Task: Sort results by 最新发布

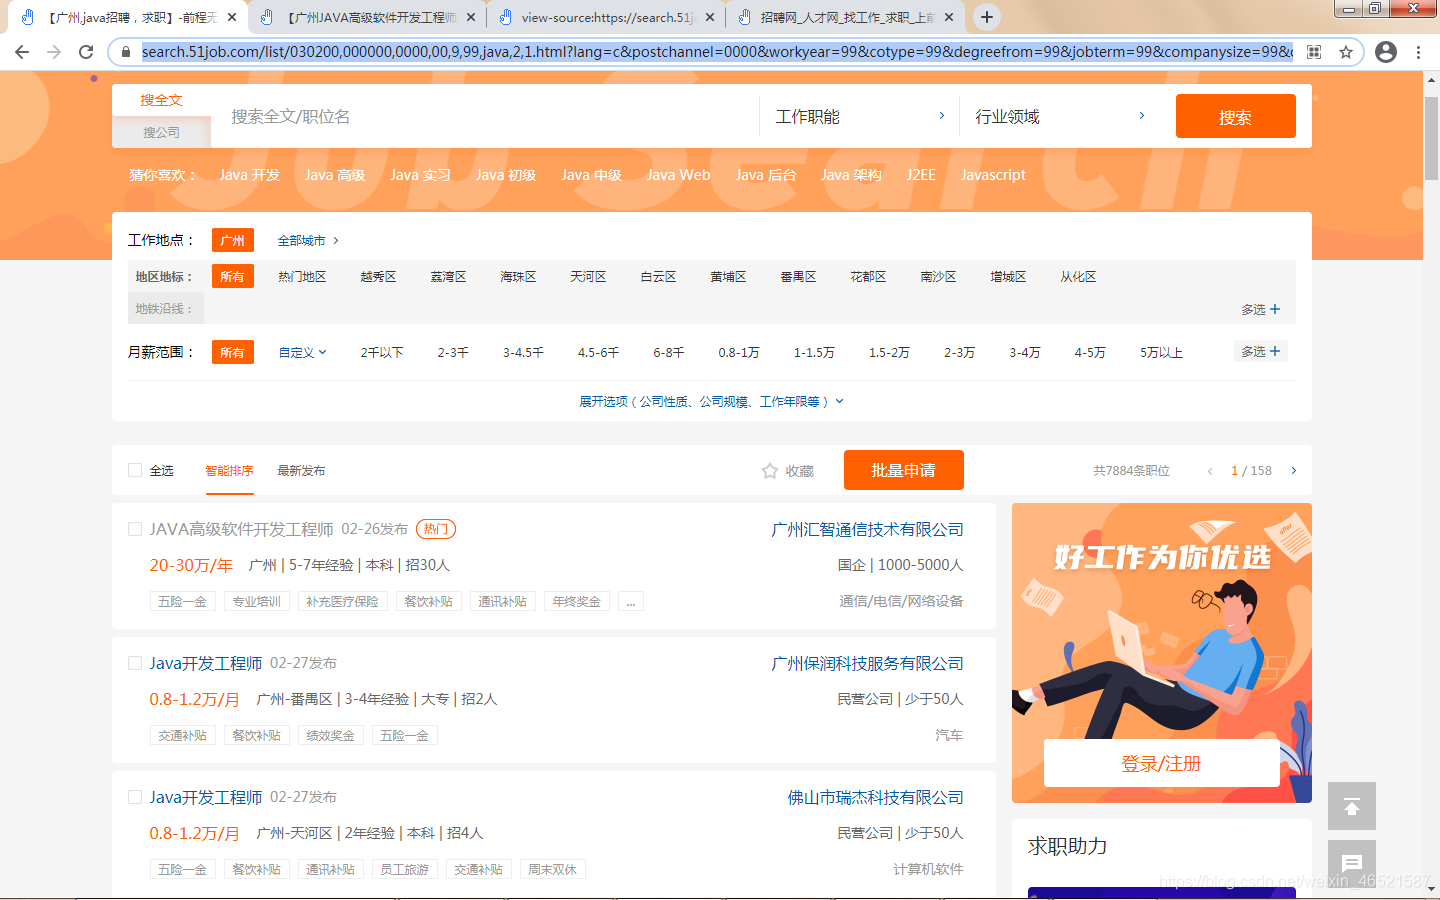Action: pyautogui.click(x=301, y=471)
